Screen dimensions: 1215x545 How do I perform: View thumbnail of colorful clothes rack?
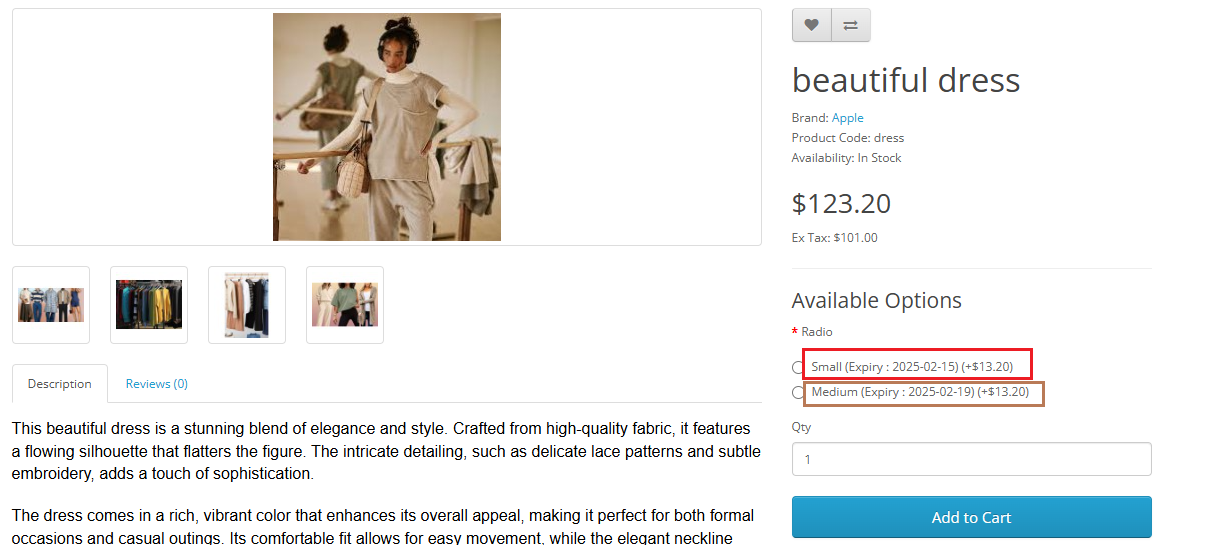149,304
